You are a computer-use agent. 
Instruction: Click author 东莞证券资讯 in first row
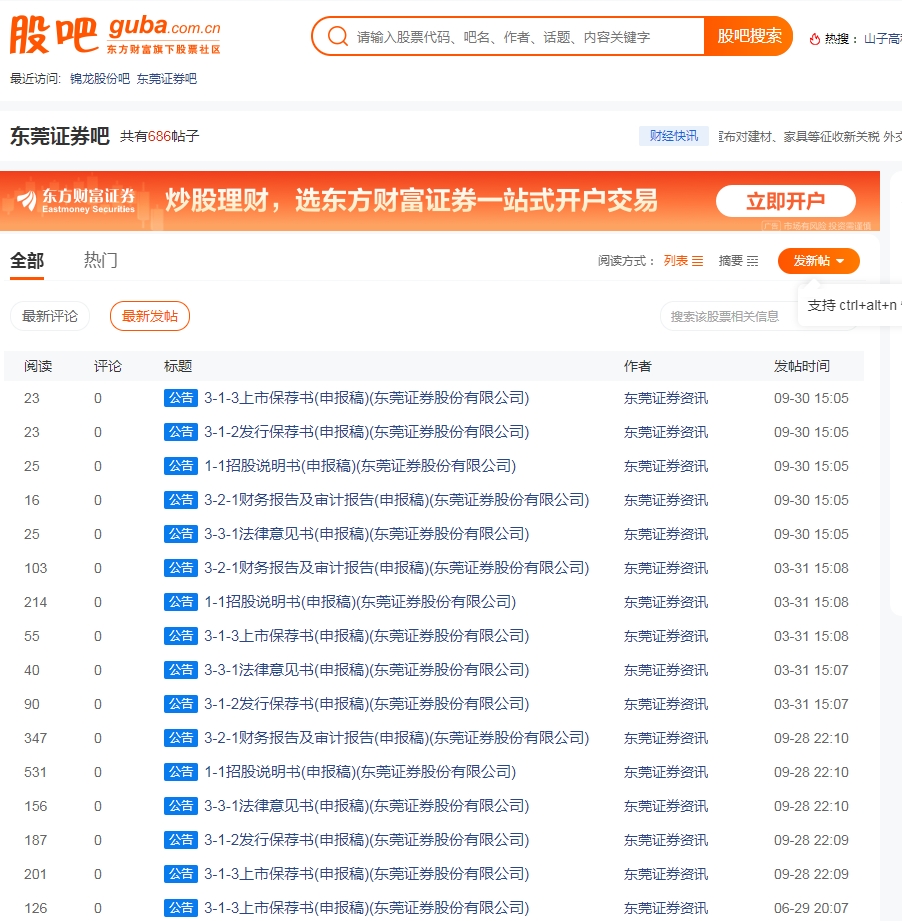click(x=666, y=398)
